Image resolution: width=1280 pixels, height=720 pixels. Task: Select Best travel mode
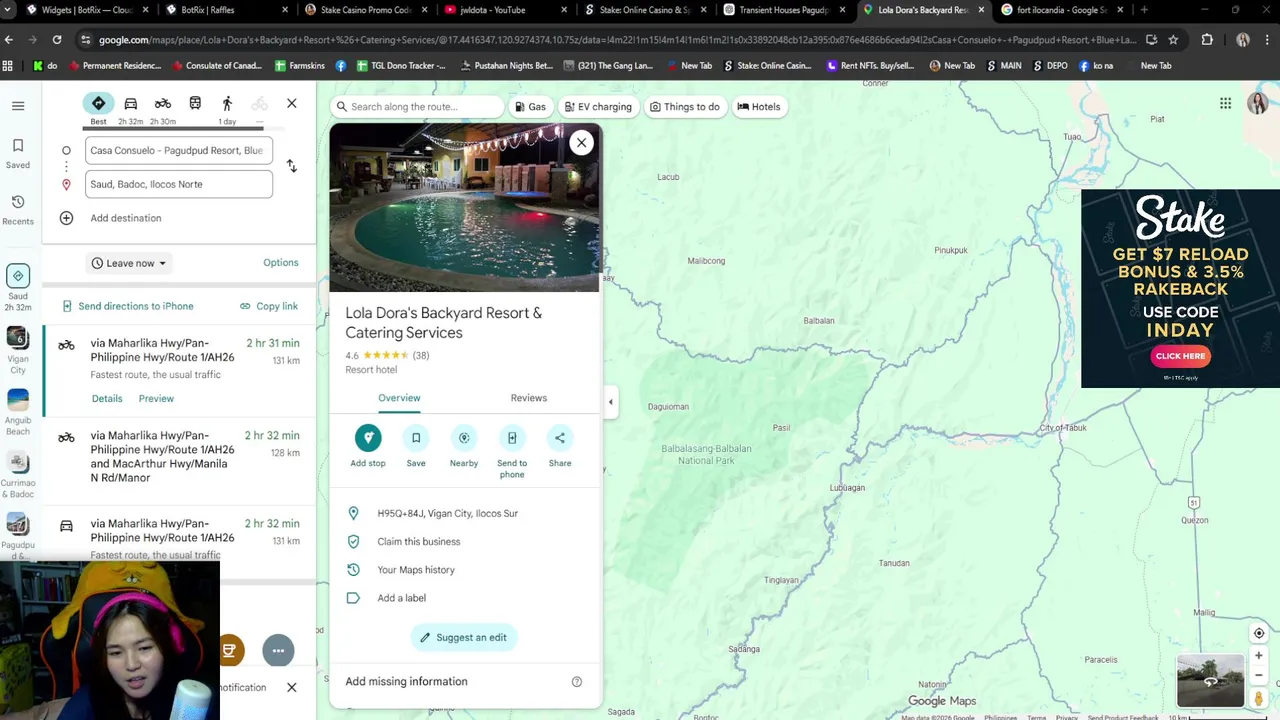98,109
